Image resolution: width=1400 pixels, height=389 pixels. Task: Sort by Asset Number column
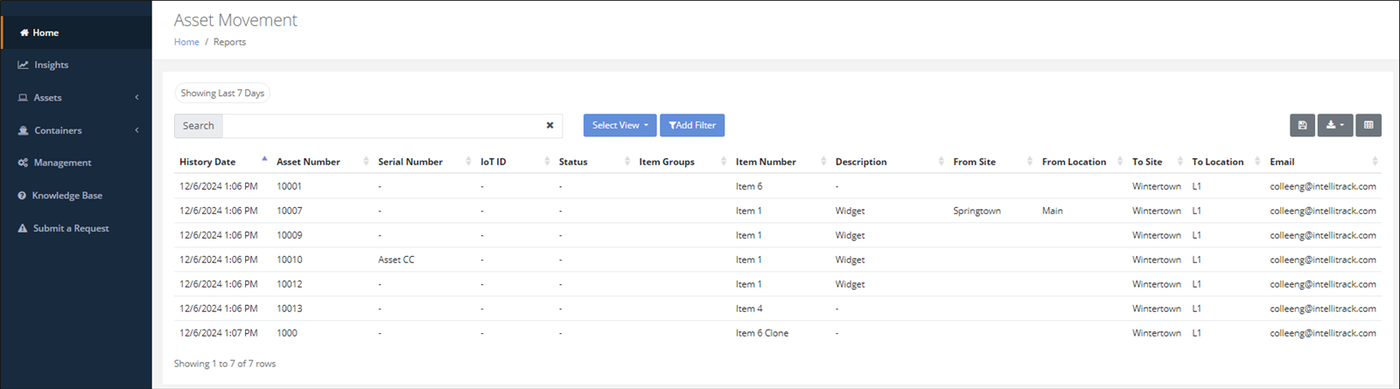322,161
